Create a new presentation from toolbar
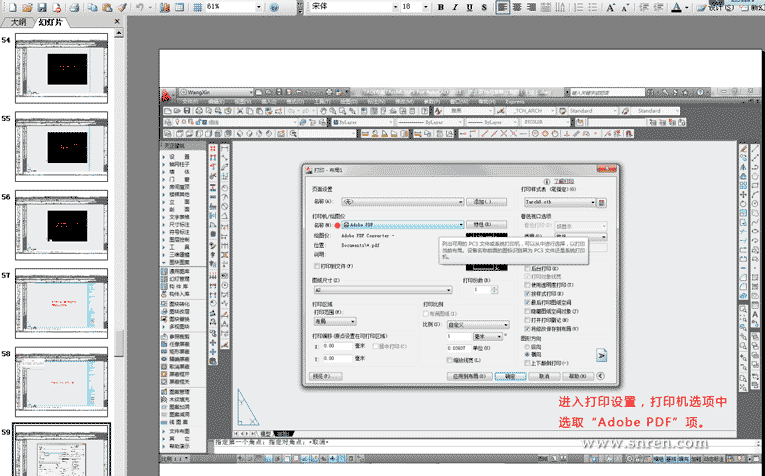 click(x=12, y=7)
